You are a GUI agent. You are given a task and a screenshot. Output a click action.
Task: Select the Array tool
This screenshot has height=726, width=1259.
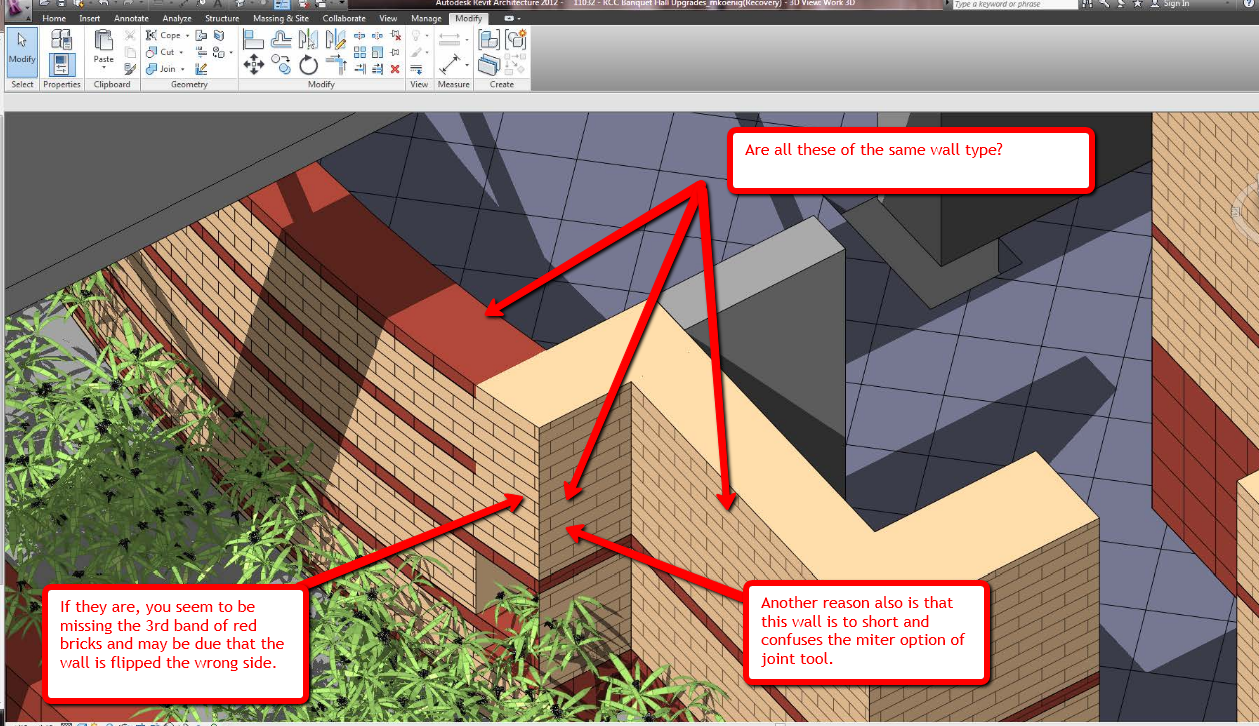pos(360,52)
